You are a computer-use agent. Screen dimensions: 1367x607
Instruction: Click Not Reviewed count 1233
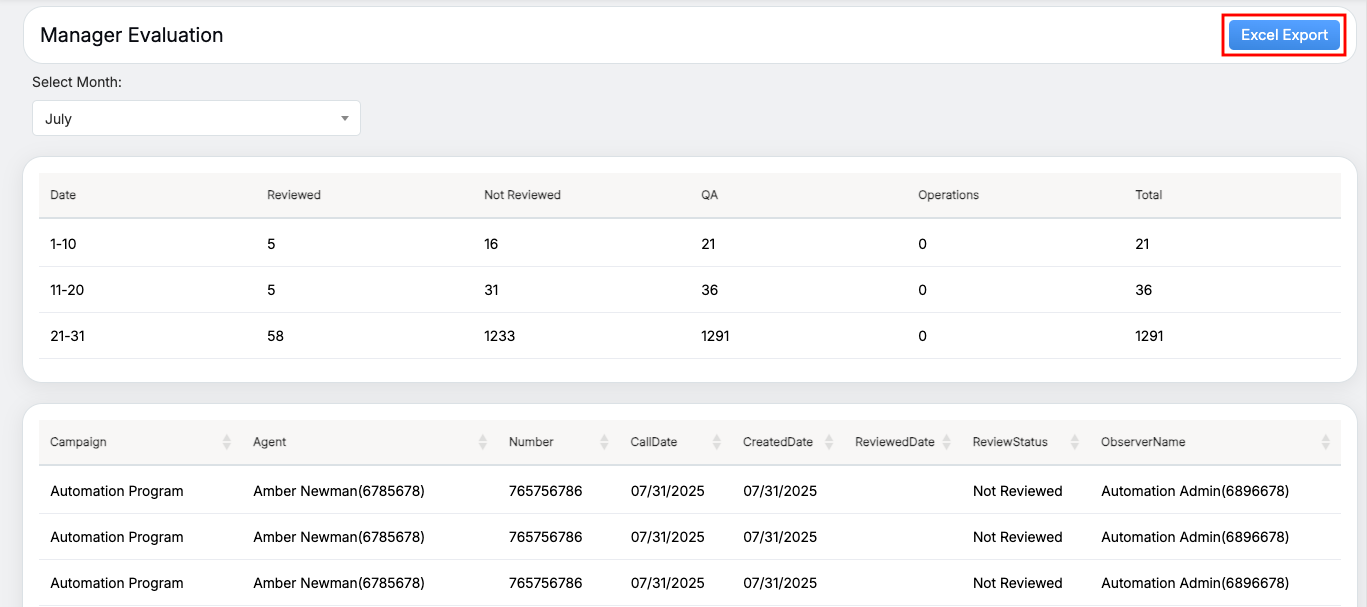click(x=499, y=336)
